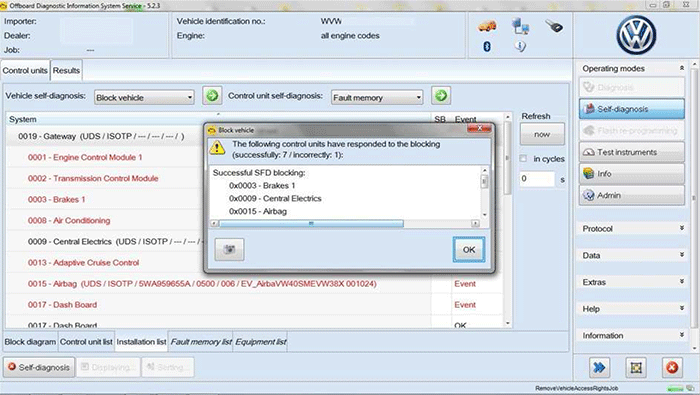Viewport: 700px width, 395px height.
Task: Click the vehicle connection car icon
Action: pyautogui.click(x=487, y=26)
